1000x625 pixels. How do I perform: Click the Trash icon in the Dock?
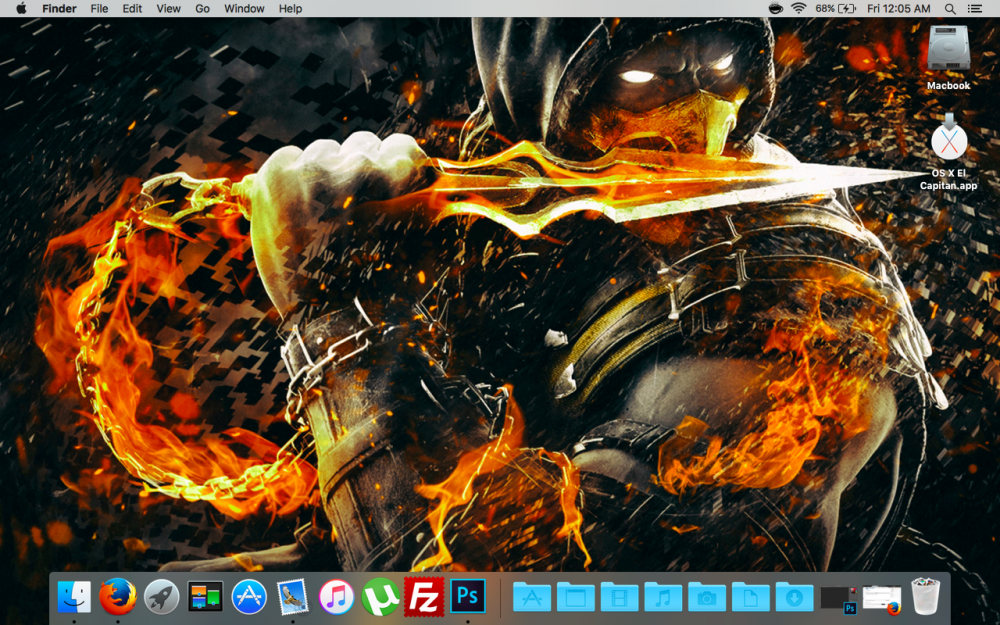[925, 597]
